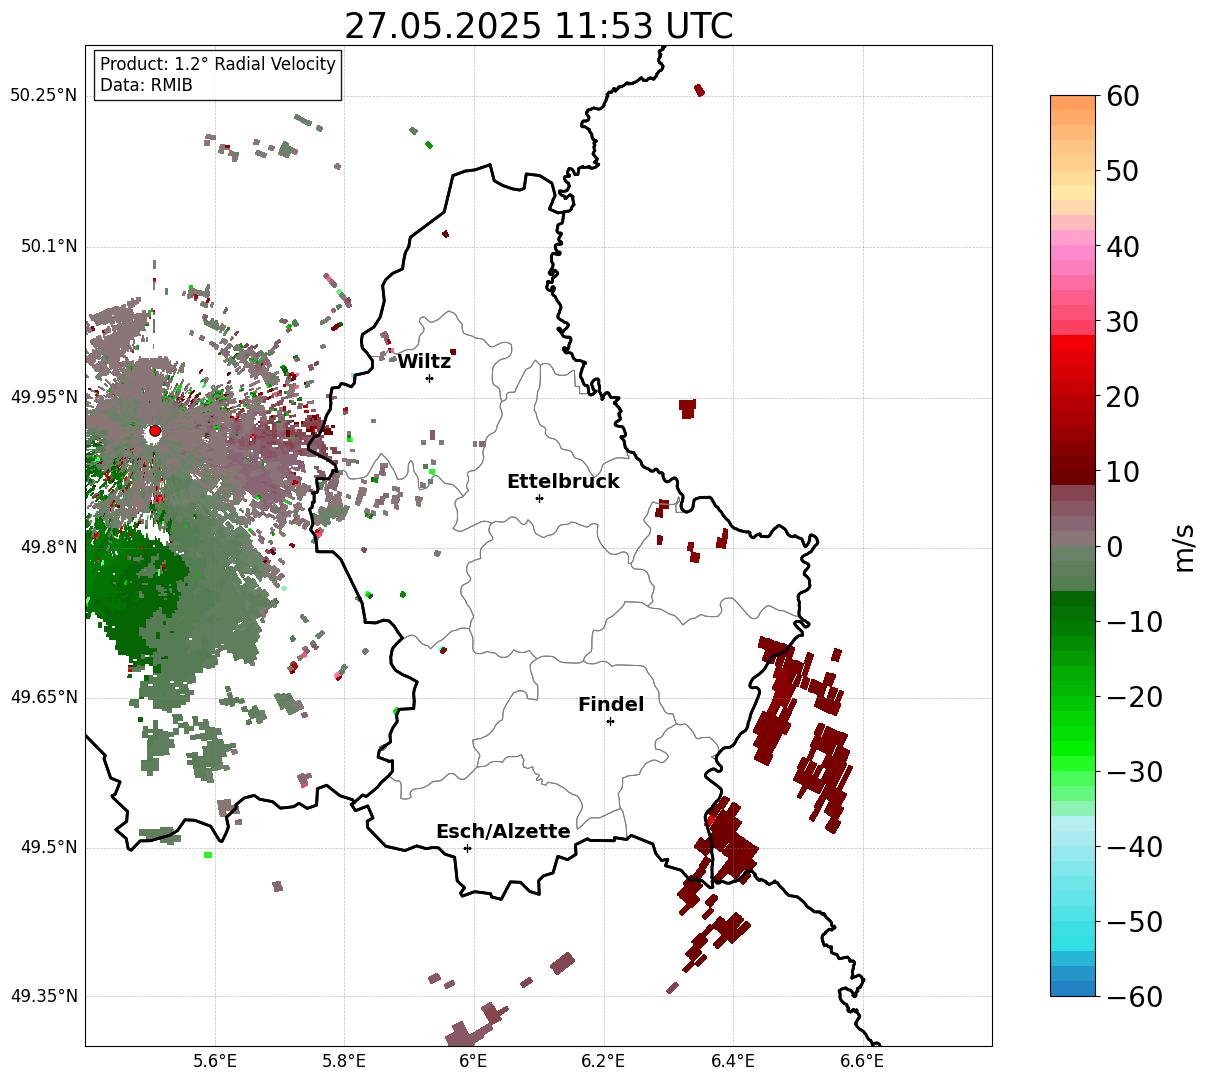This screenshot has width=1207, height=1081.
Task: Click the colorbar value −20
Action: pyautogui.click(x=1134, y=696)
